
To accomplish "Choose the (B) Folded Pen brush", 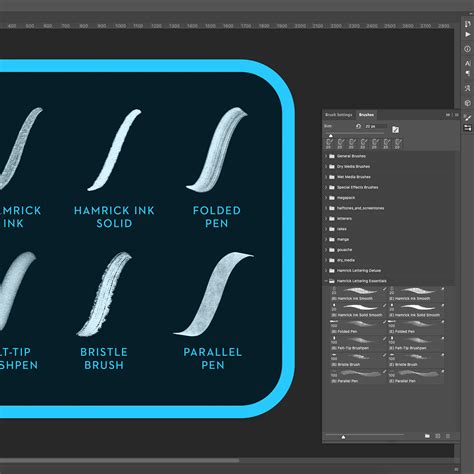I will pos(358,327).
